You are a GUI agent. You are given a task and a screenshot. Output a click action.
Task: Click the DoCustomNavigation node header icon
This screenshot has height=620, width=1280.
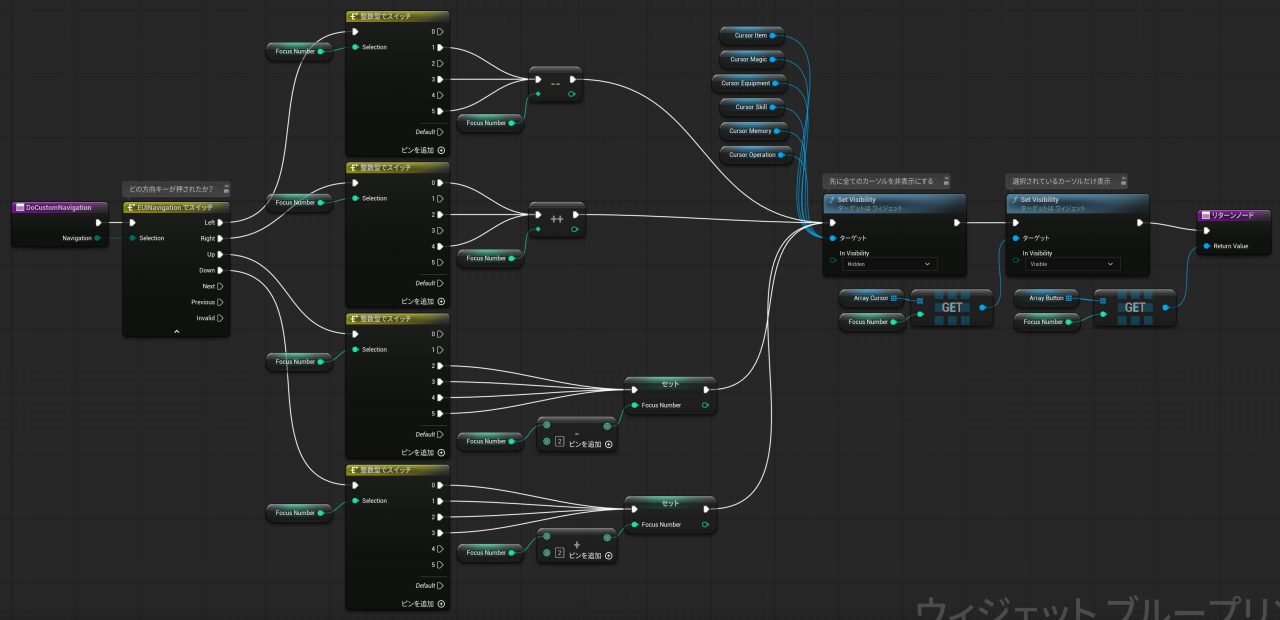pyautogui.click(x=20, y=207)
